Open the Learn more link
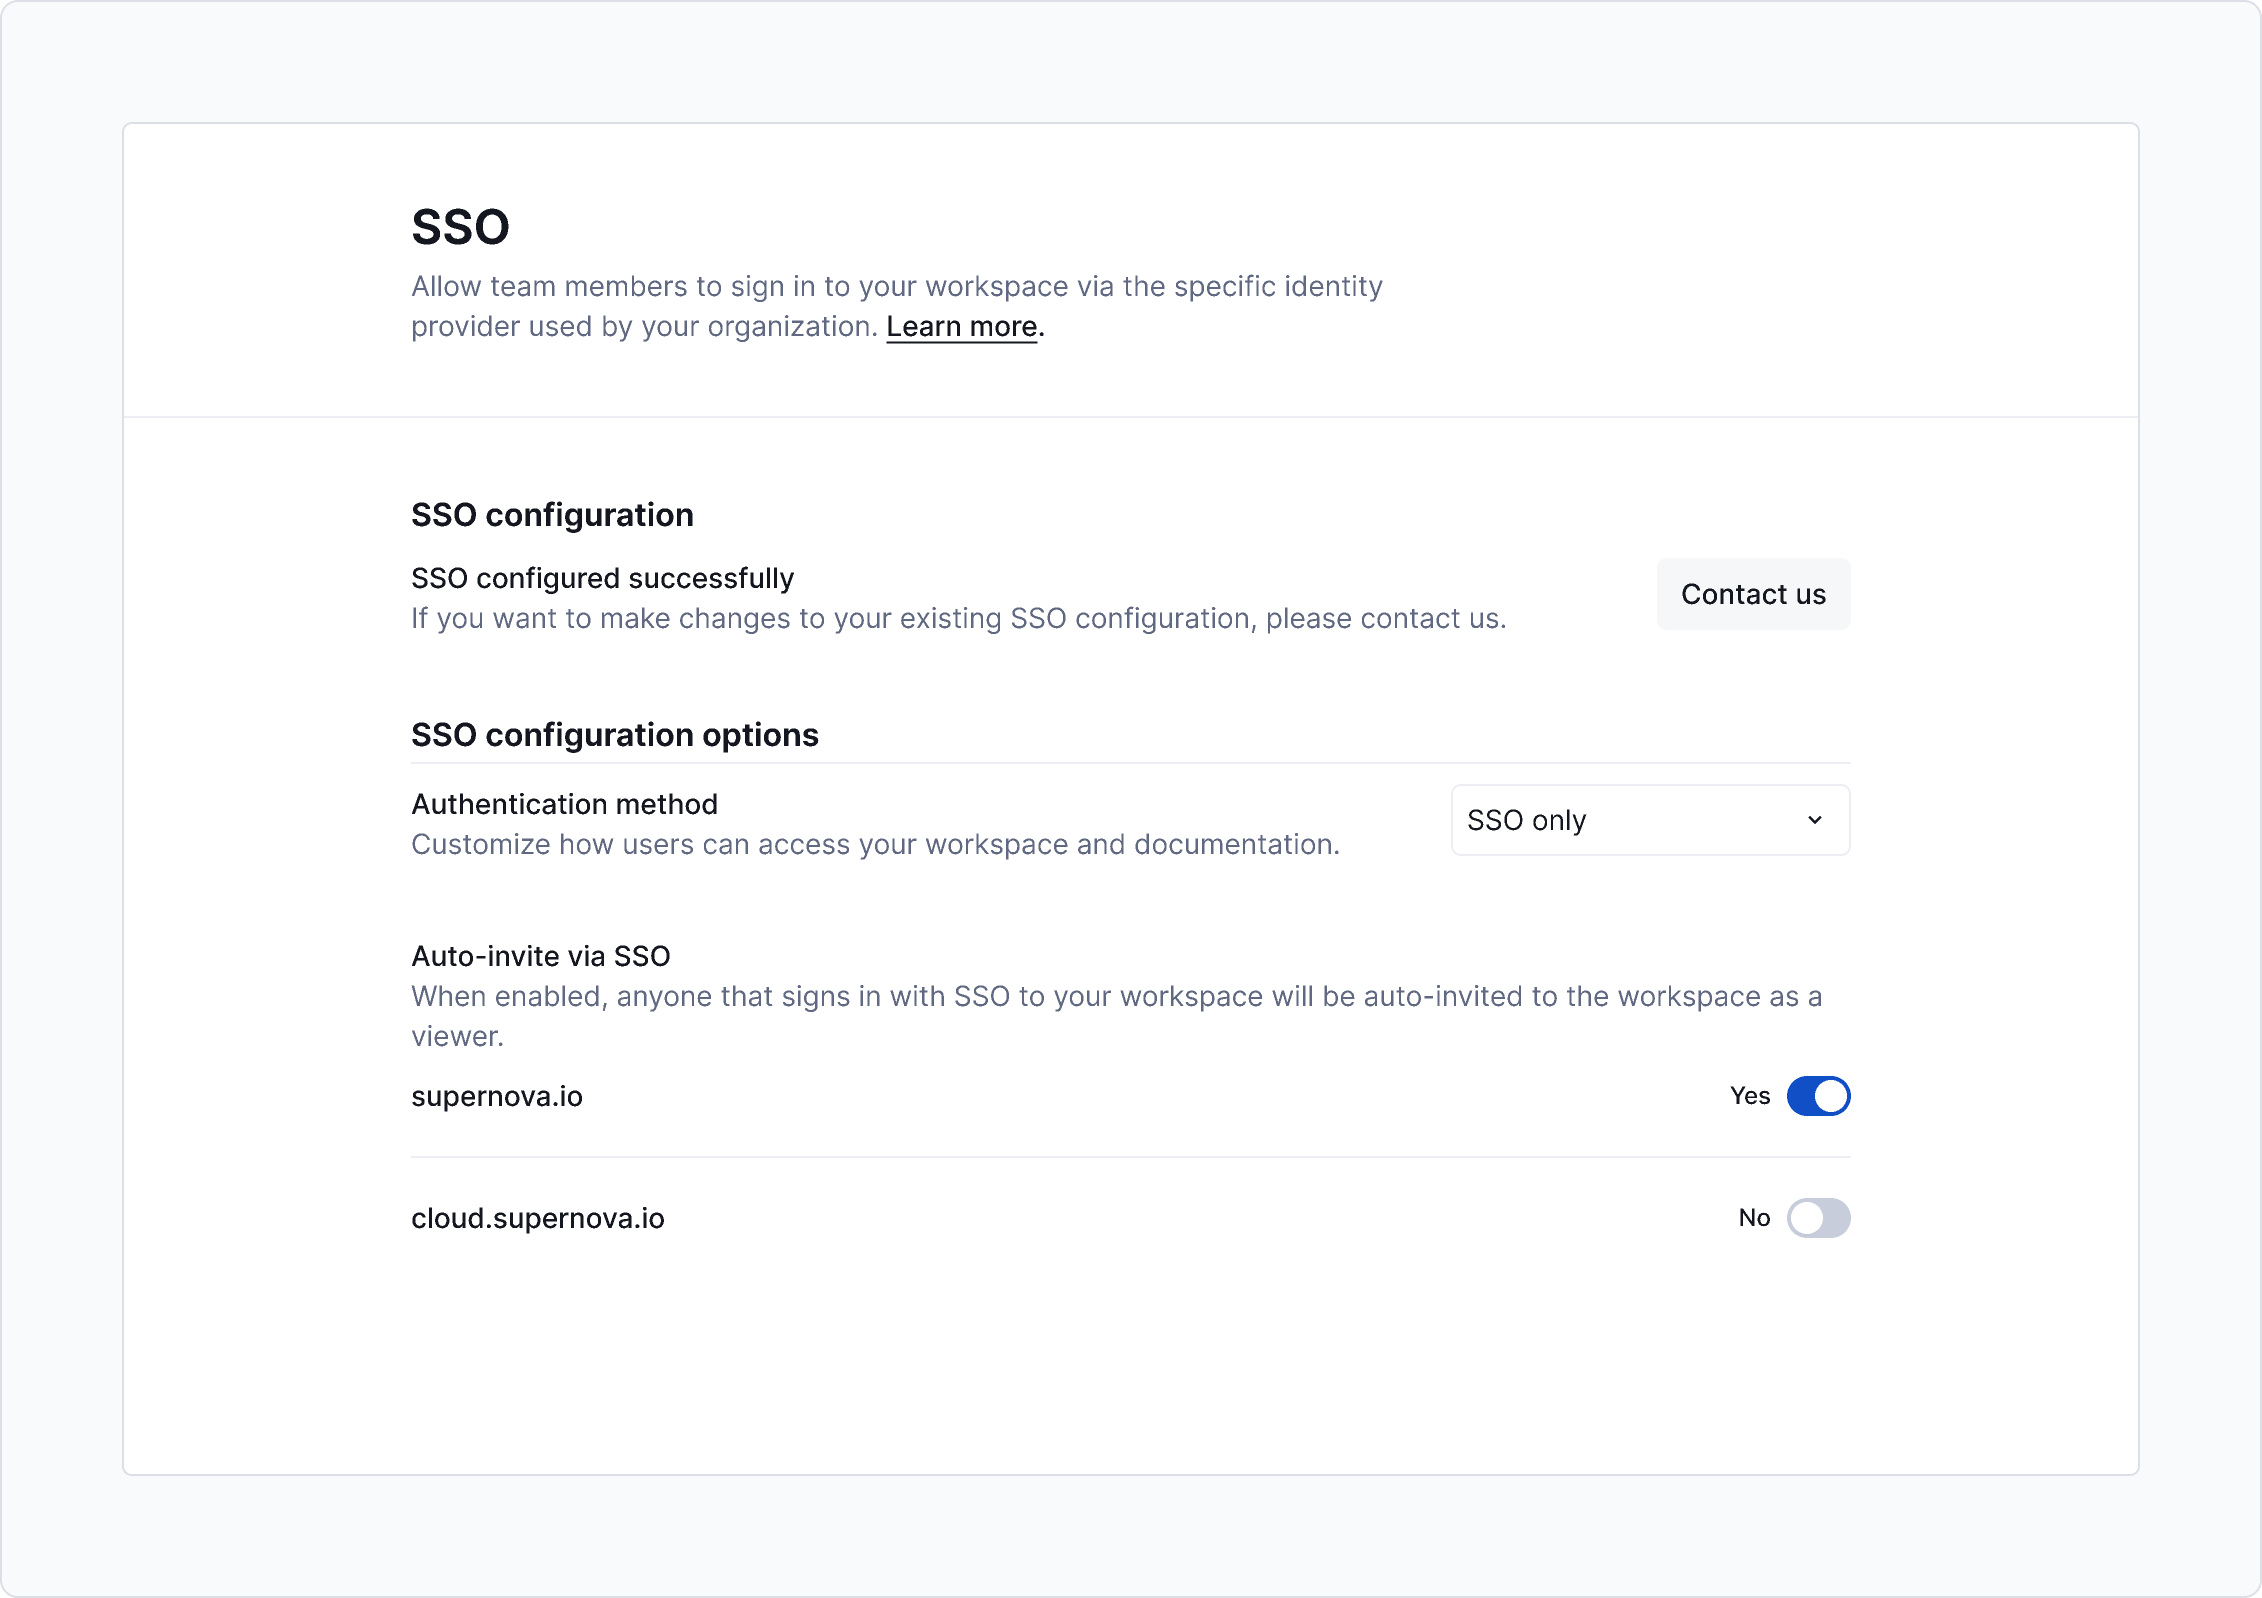This screenshot has width=2262, height=1598. coord(961,326)
